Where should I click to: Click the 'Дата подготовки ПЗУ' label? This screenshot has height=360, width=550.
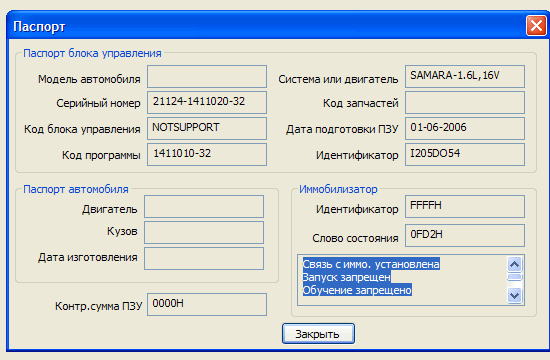coord(342,129)
